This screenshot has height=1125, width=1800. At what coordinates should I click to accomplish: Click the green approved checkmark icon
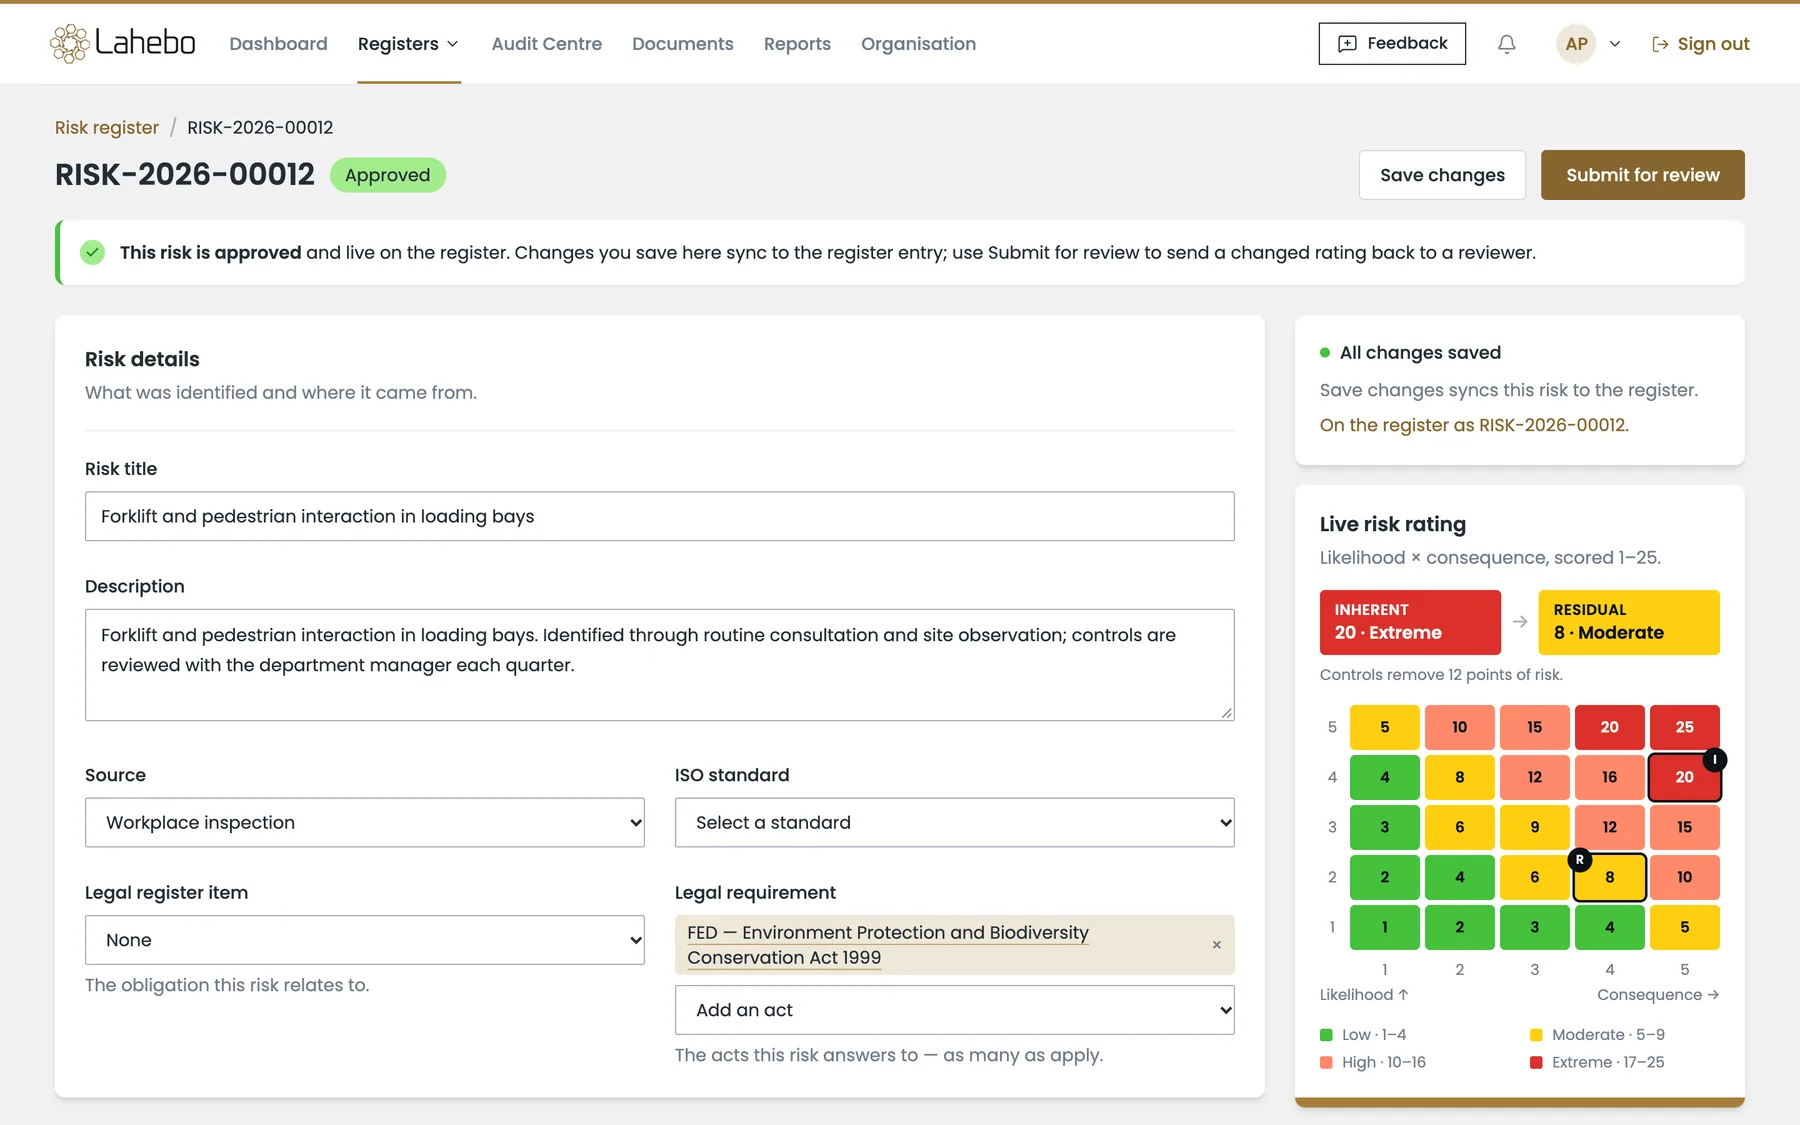(93, 252)
